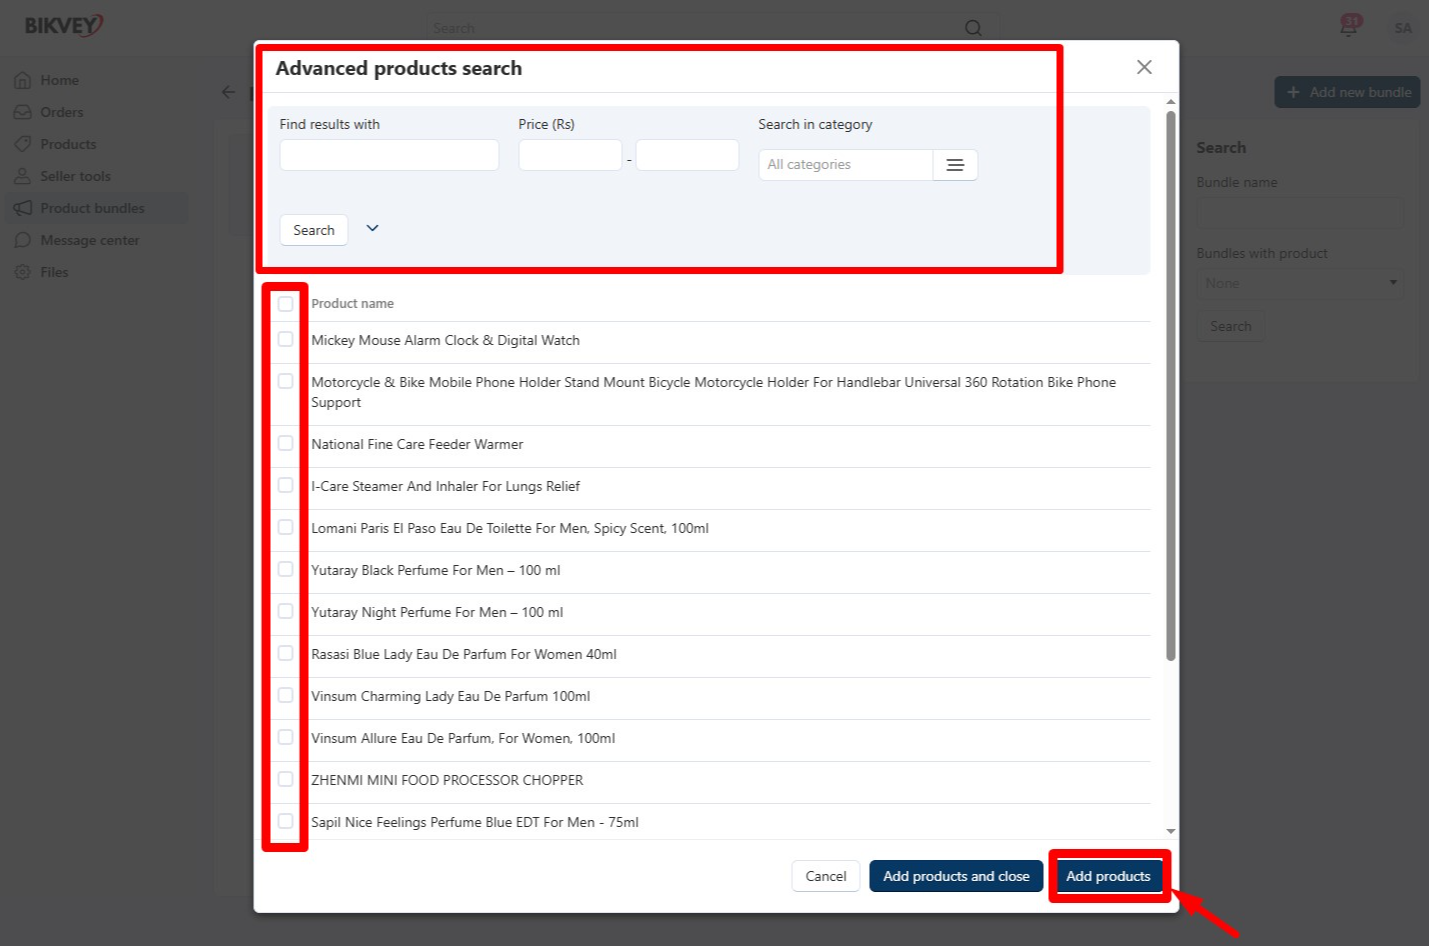The width and height of the screenshot is (1429, 946).
Task: Tick the select-all Product name checkbox
Action: pos(286,303)
